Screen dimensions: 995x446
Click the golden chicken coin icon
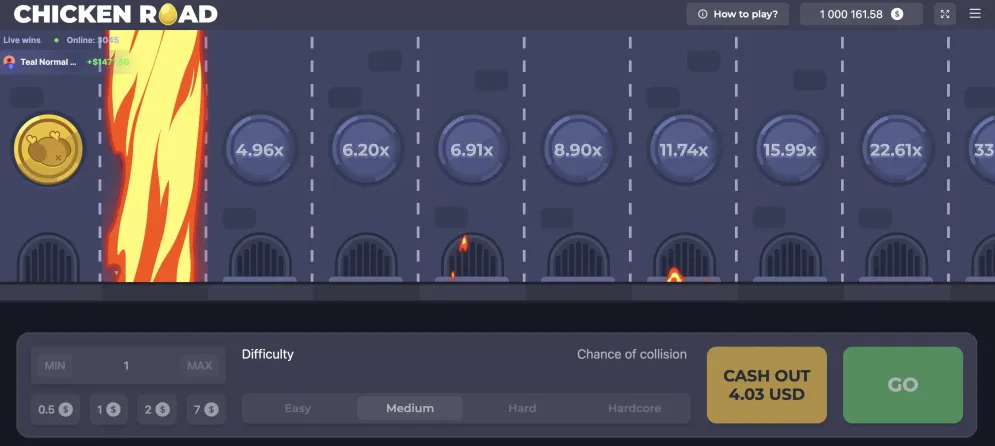click(48, 149)
